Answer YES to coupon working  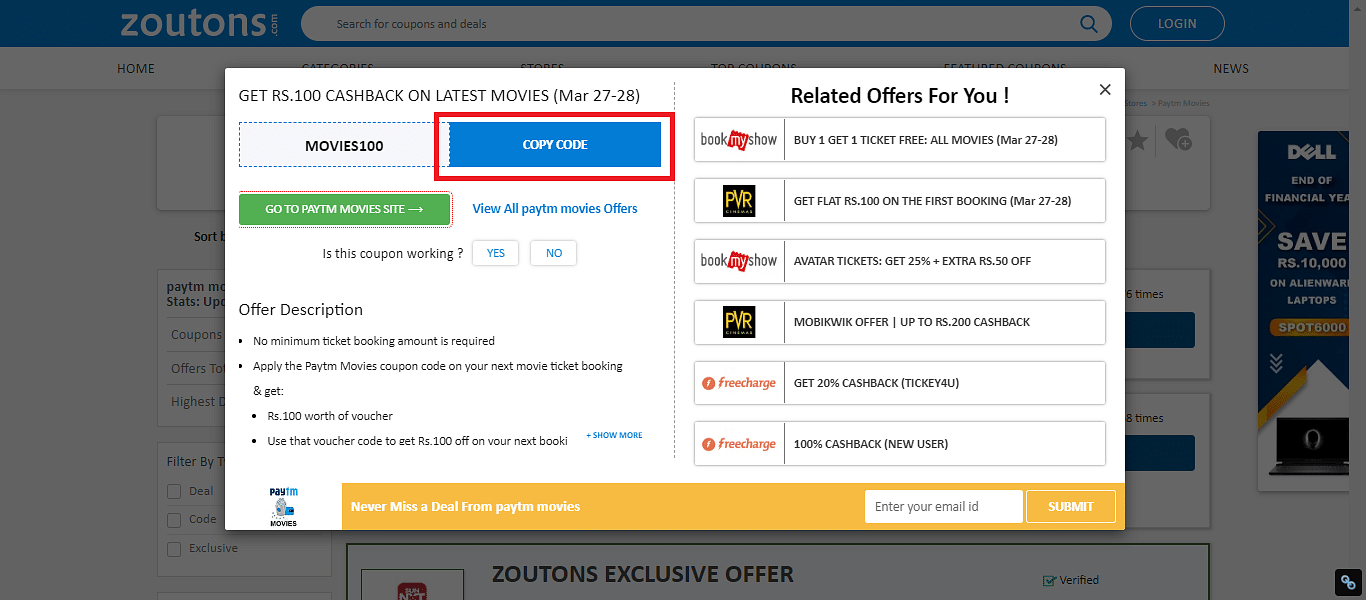(496, 253)
